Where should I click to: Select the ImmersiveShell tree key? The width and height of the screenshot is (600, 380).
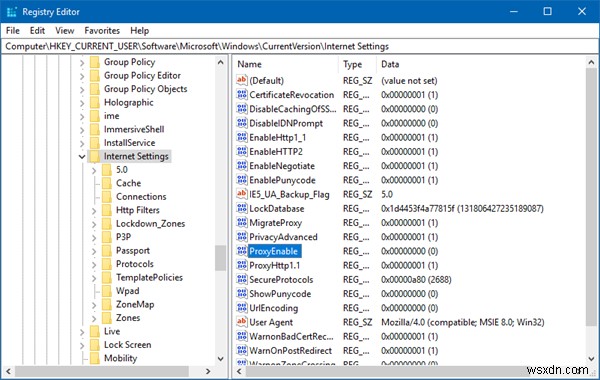click(x=134, y=129)
